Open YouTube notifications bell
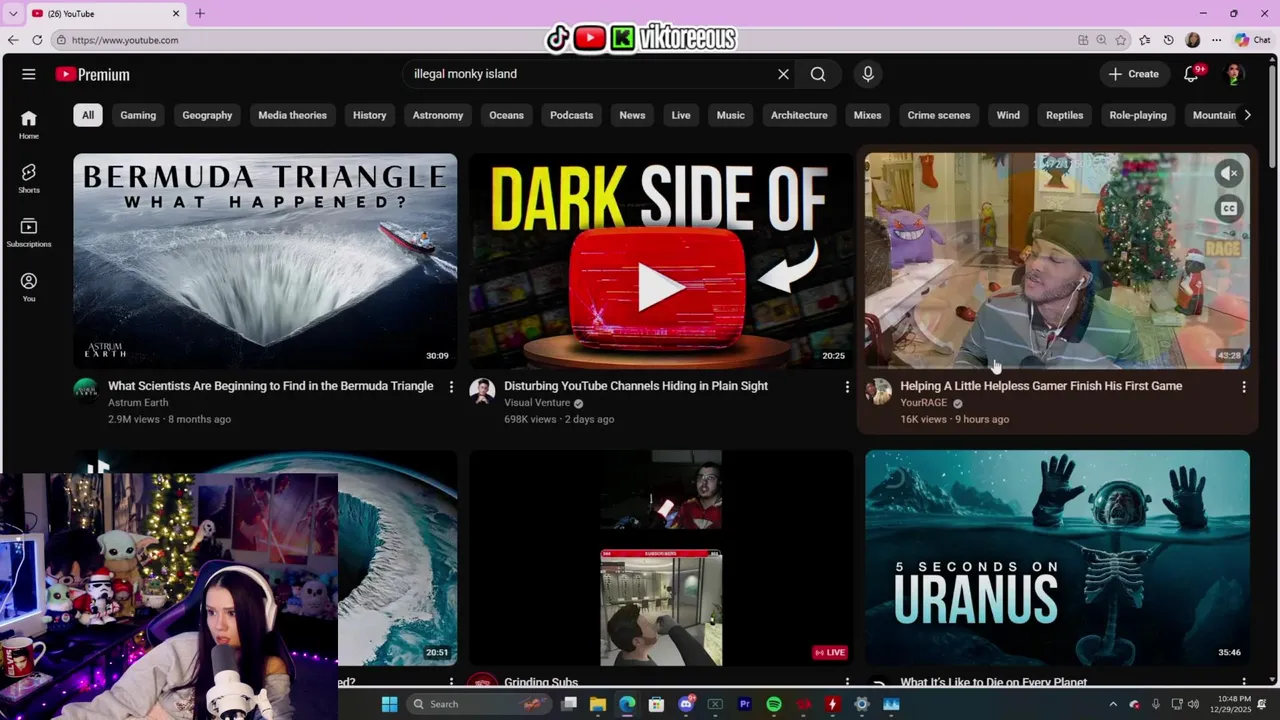Screen dimensions: 1280x720 click(x=1191, y=74)
